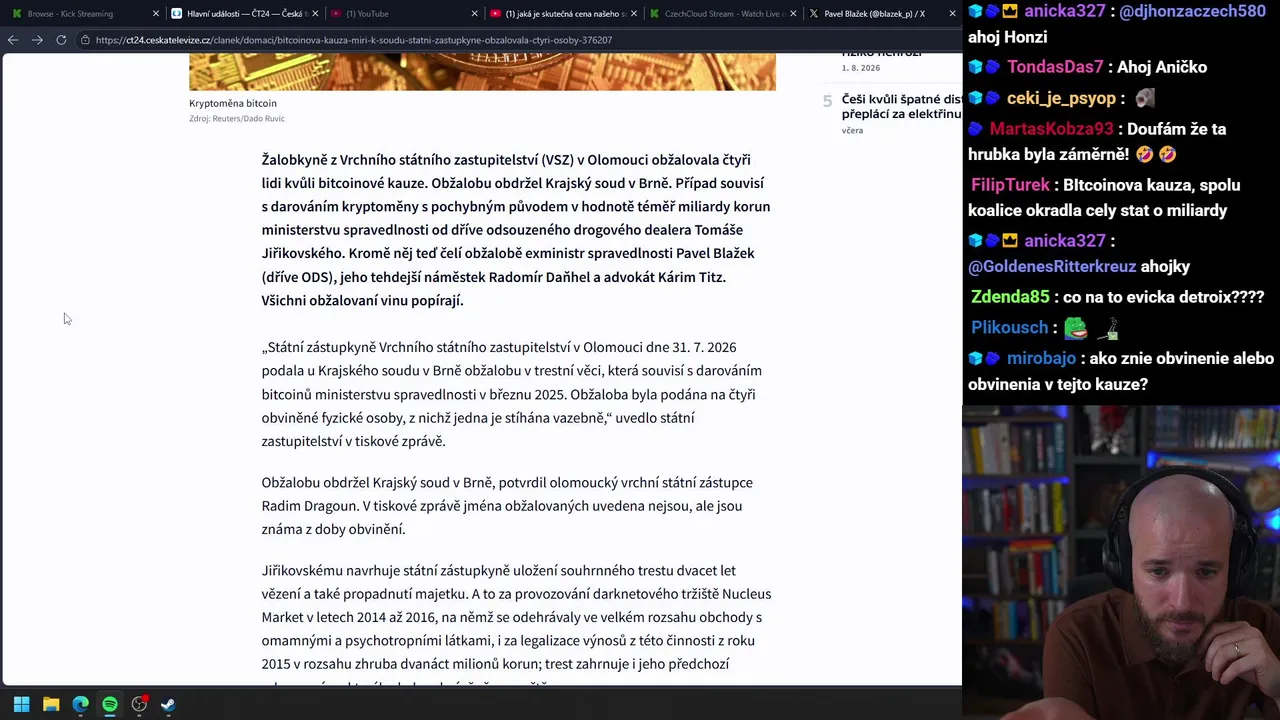Screen dimensions: 1280x720
Task: Close the Browse - Kick Streaming tab
Action: 156,14
